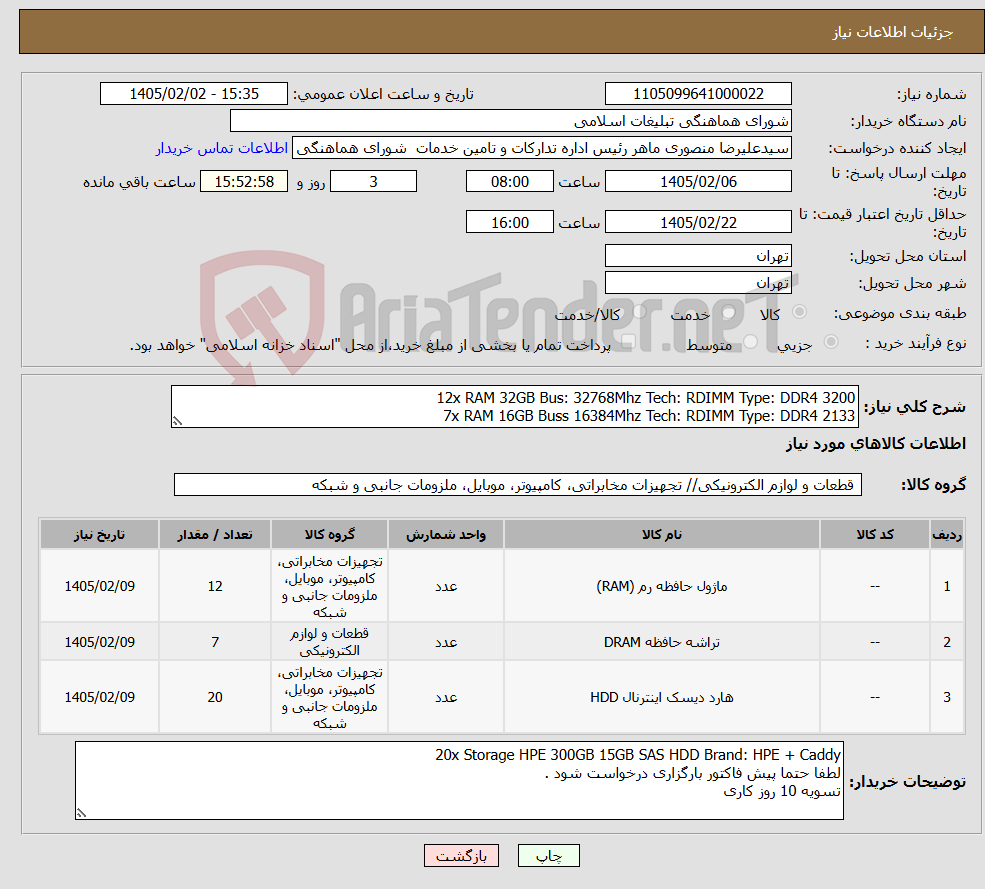Image resolution: width=985 pixels, height=889 pixels.
Task: Click the creator field سیدعلیرضا منصوری
Action: point(541,148)
